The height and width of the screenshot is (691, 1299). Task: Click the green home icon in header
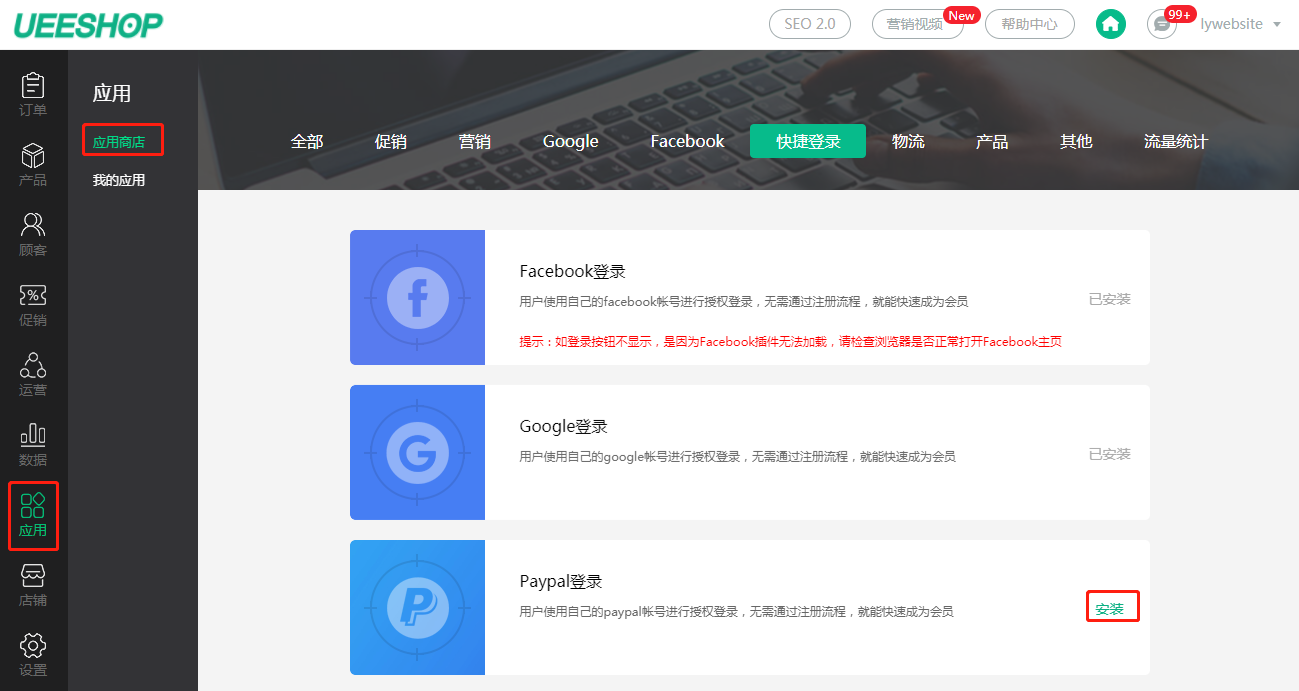(x=1111, y=24)
